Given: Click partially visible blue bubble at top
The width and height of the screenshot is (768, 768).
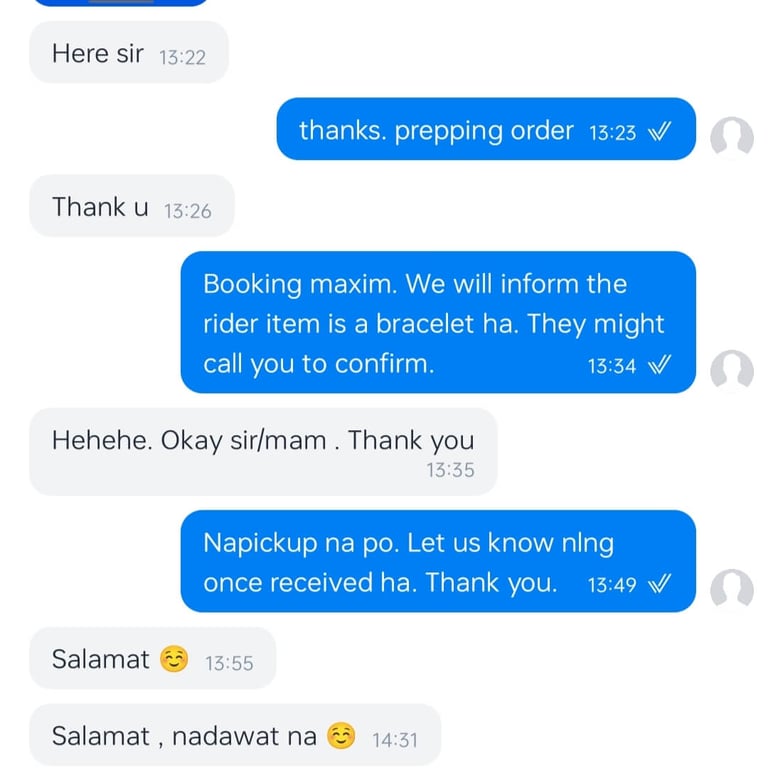Looking at the screenshot, I should tap(121, 2).
